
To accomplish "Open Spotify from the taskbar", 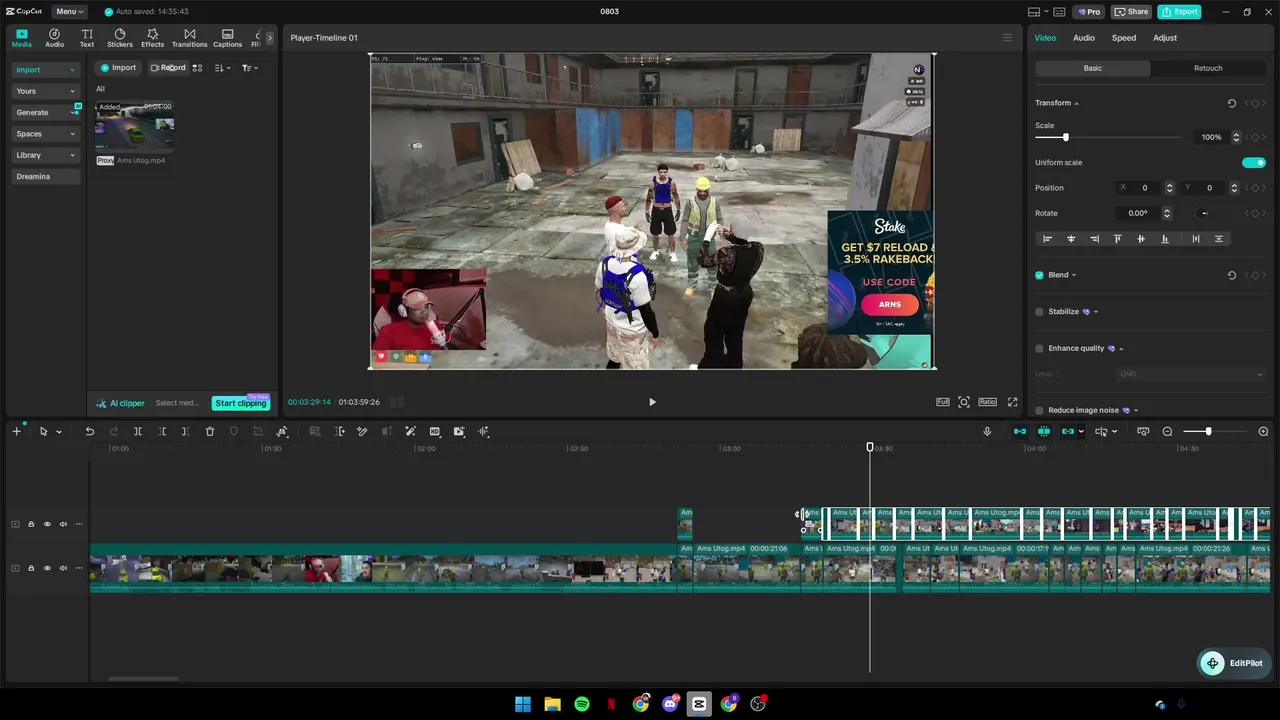I will (x=582, y=704).
